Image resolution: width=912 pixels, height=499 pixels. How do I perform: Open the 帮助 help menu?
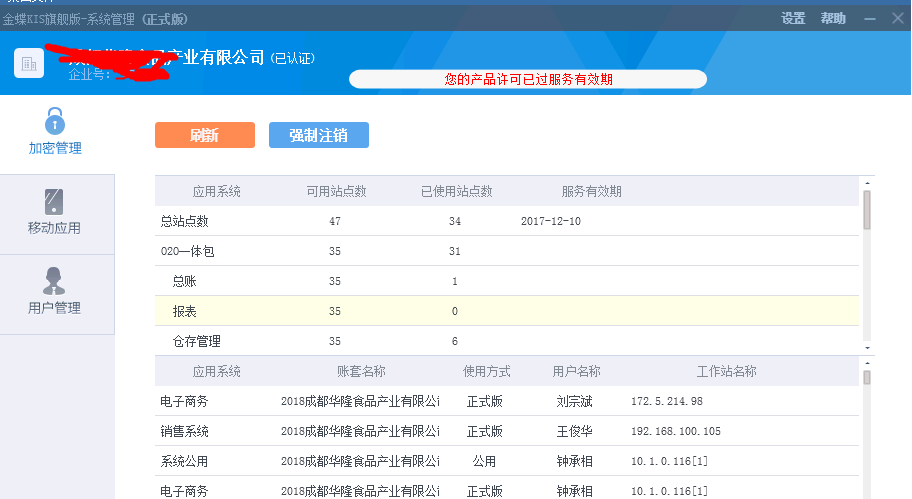click(x=833, y=19)
